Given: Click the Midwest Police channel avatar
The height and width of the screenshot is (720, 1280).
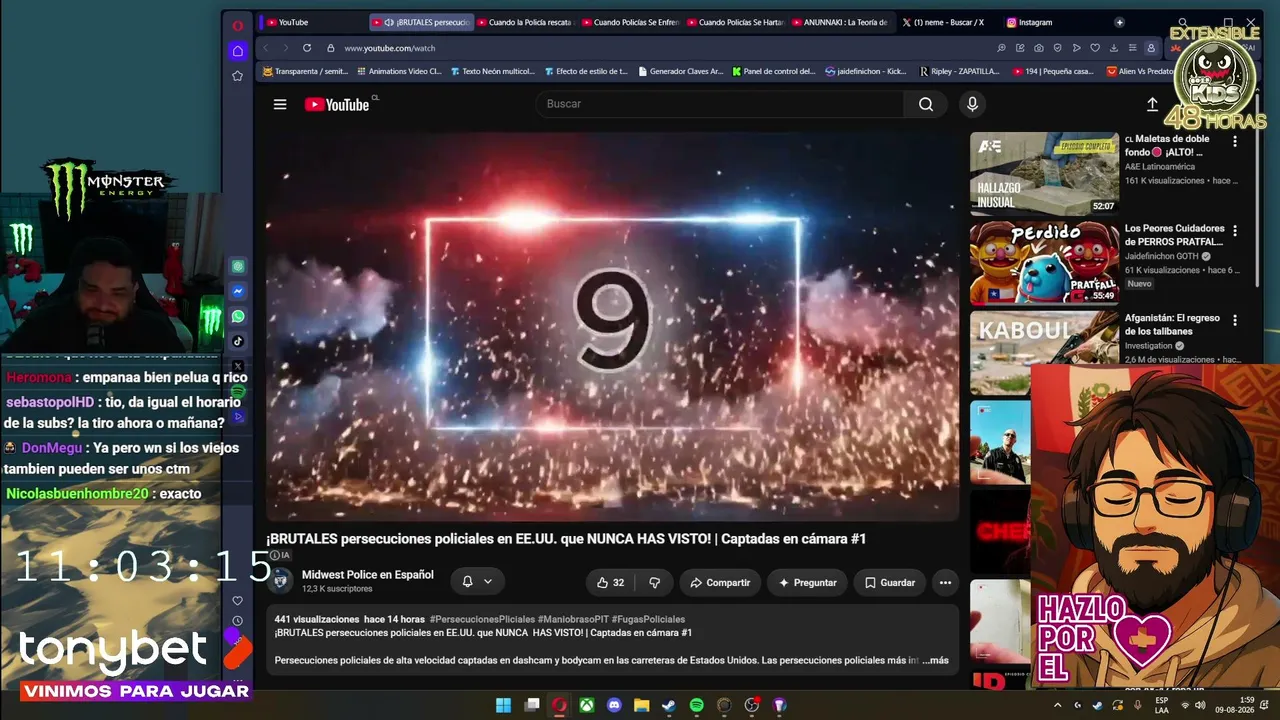Looking at the screenshot, I should point(282,581).
